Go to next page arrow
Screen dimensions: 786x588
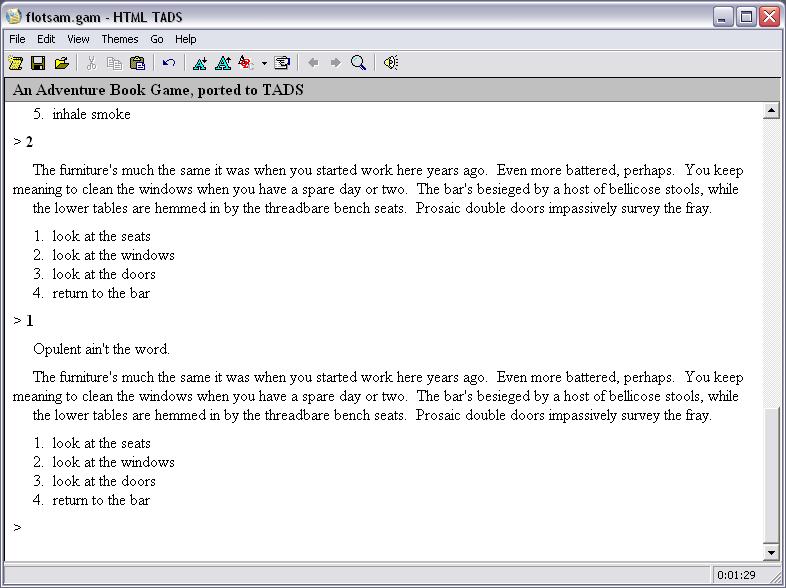point(336,63)
